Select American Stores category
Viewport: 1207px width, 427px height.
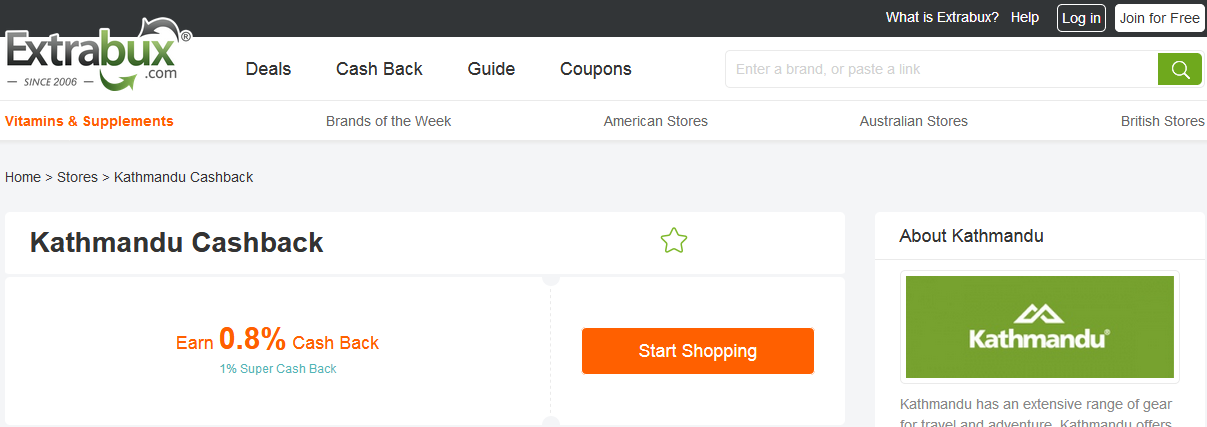click(655, 121)
